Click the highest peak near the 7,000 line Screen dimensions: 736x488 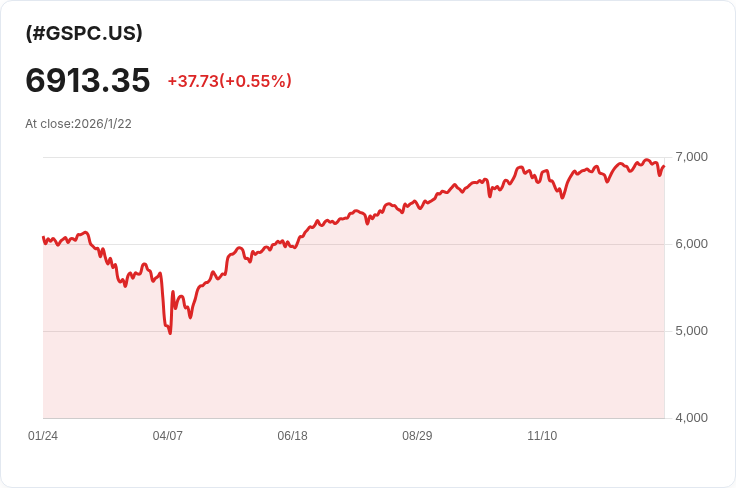[x=647, y=160]
